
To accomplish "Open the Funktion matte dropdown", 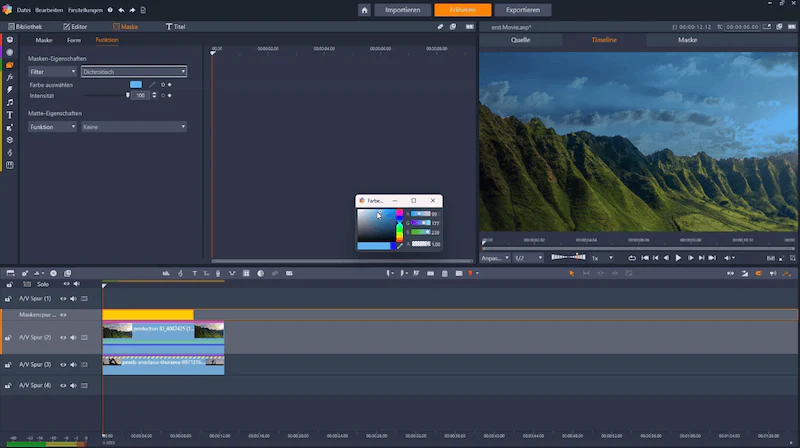I will point(52,127).
